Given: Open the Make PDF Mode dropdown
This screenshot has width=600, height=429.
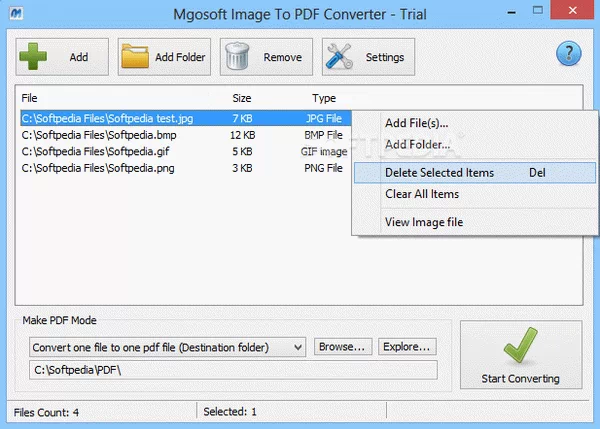Looking at the screenshot, I should [167, 347].
